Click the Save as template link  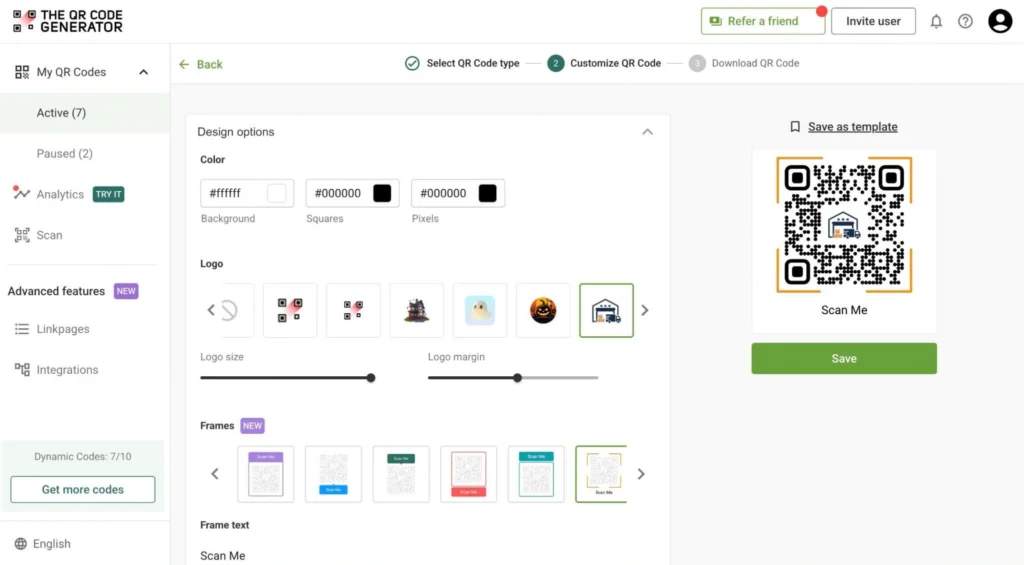tap(852, 127)
